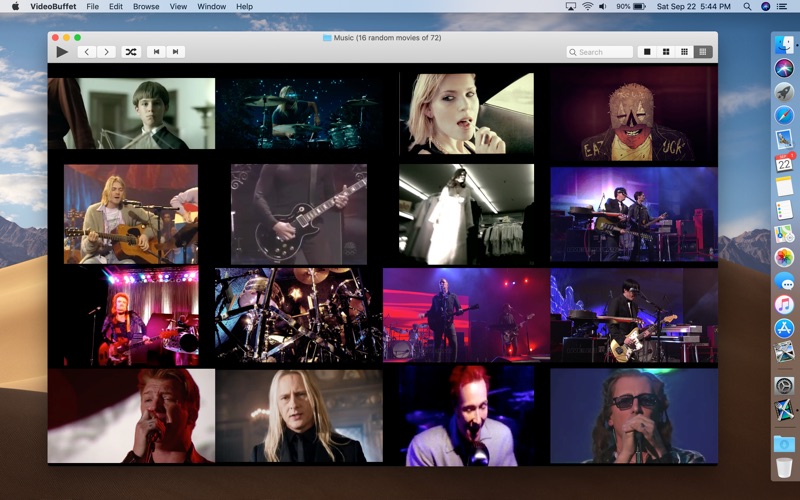Jump to the previous movie set
This screenshot has width=800, height=500.
156,52
